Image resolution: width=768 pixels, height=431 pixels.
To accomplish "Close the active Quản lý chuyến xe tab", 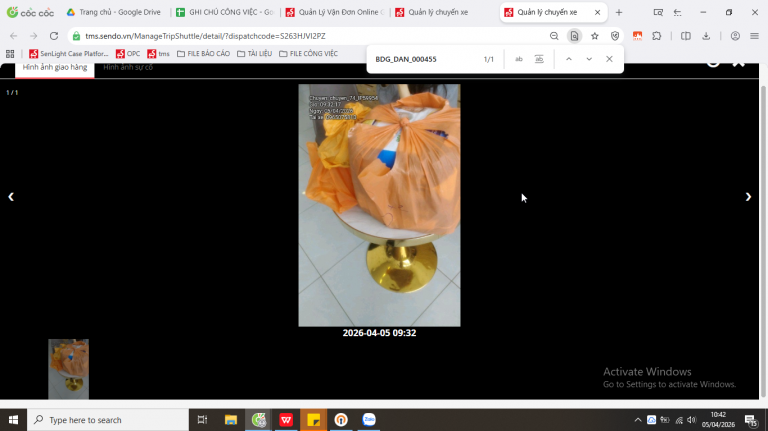I will [598, 12].
